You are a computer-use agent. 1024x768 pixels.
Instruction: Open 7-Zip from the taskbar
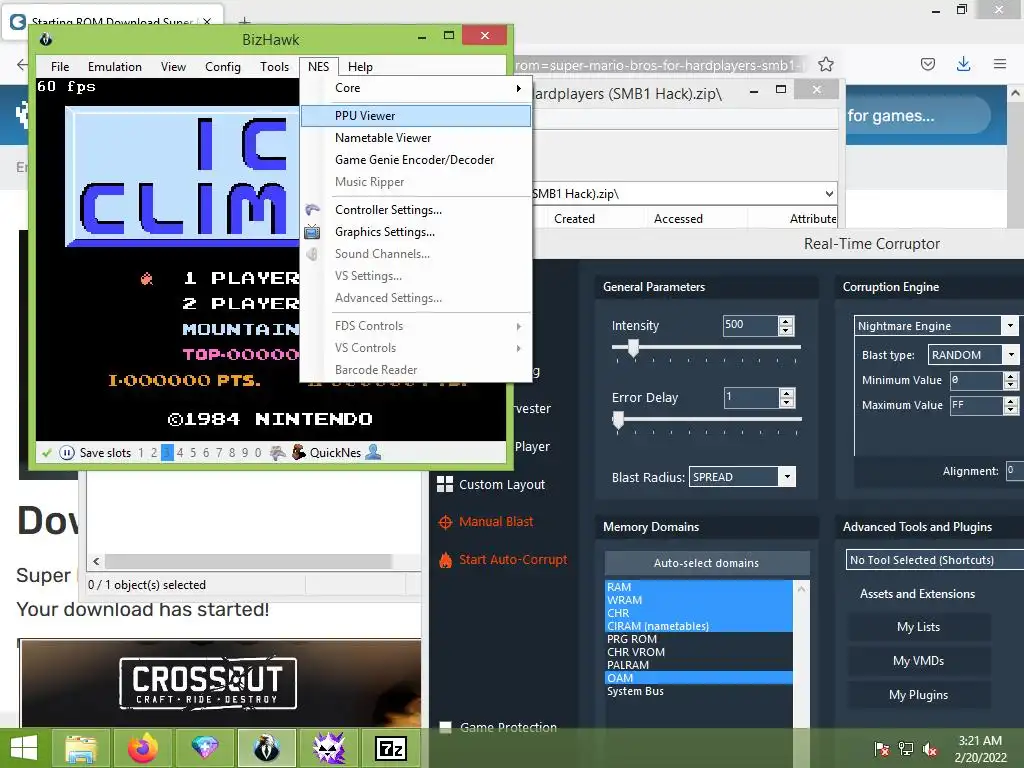[391, 748]
